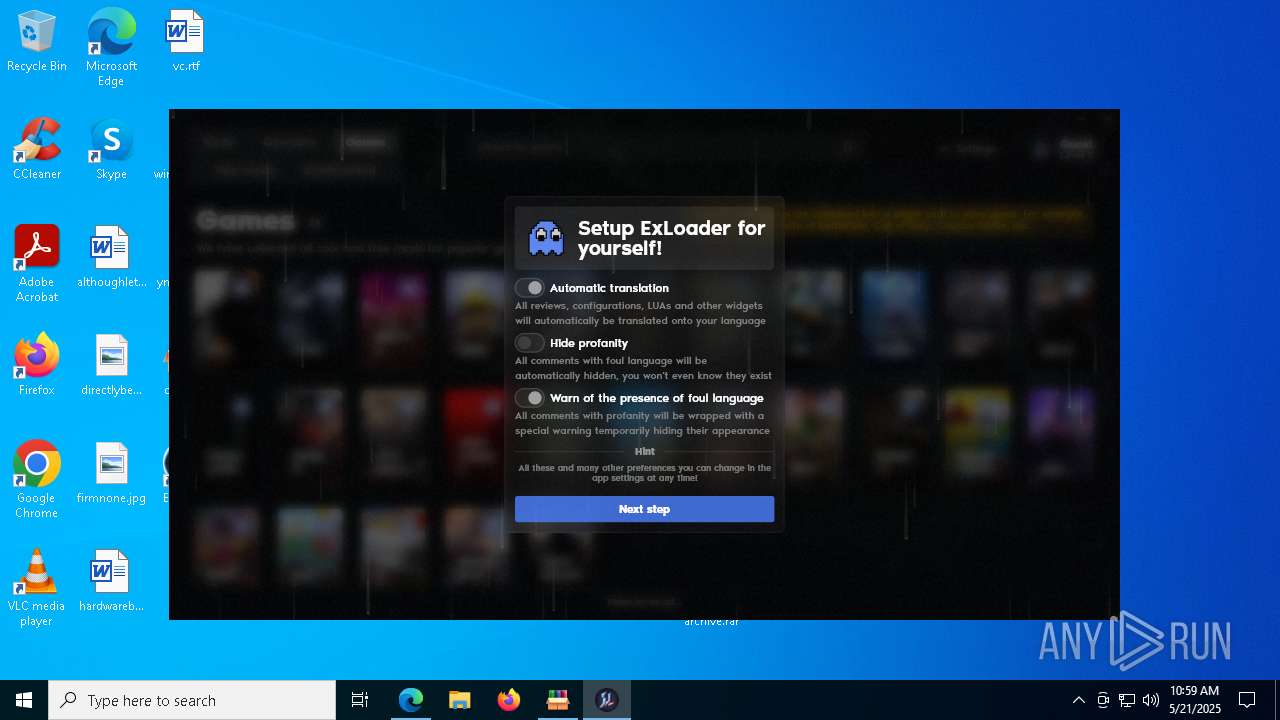
Task: Open WinRAR from the taskbar
Action: (x=558, y=700)
